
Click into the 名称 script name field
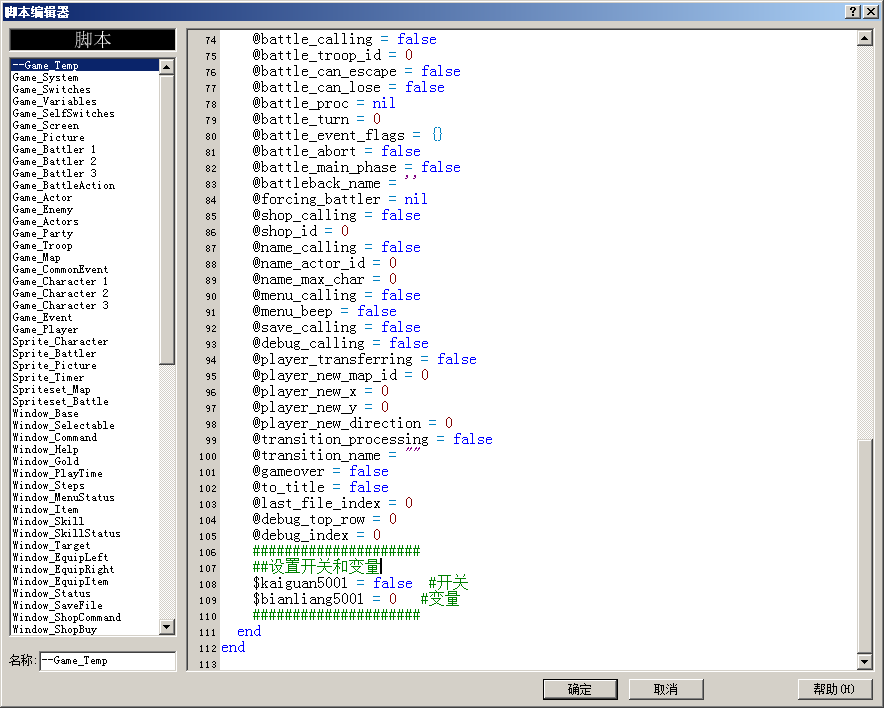(x=108, y=661)
